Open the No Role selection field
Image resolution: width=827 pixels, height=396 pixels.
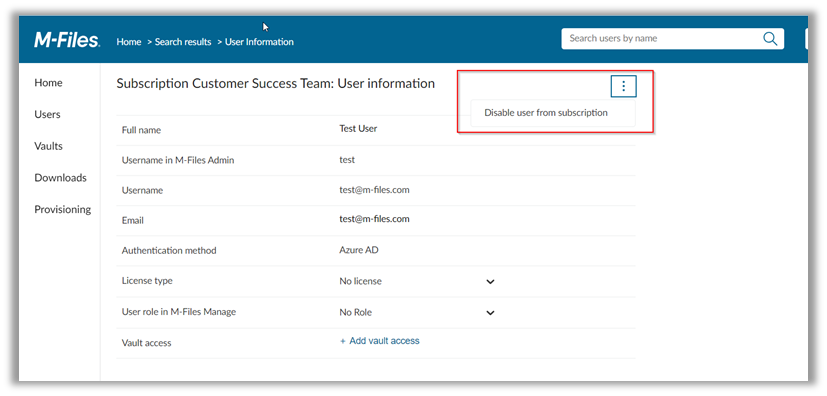click(x=417, y=313)
